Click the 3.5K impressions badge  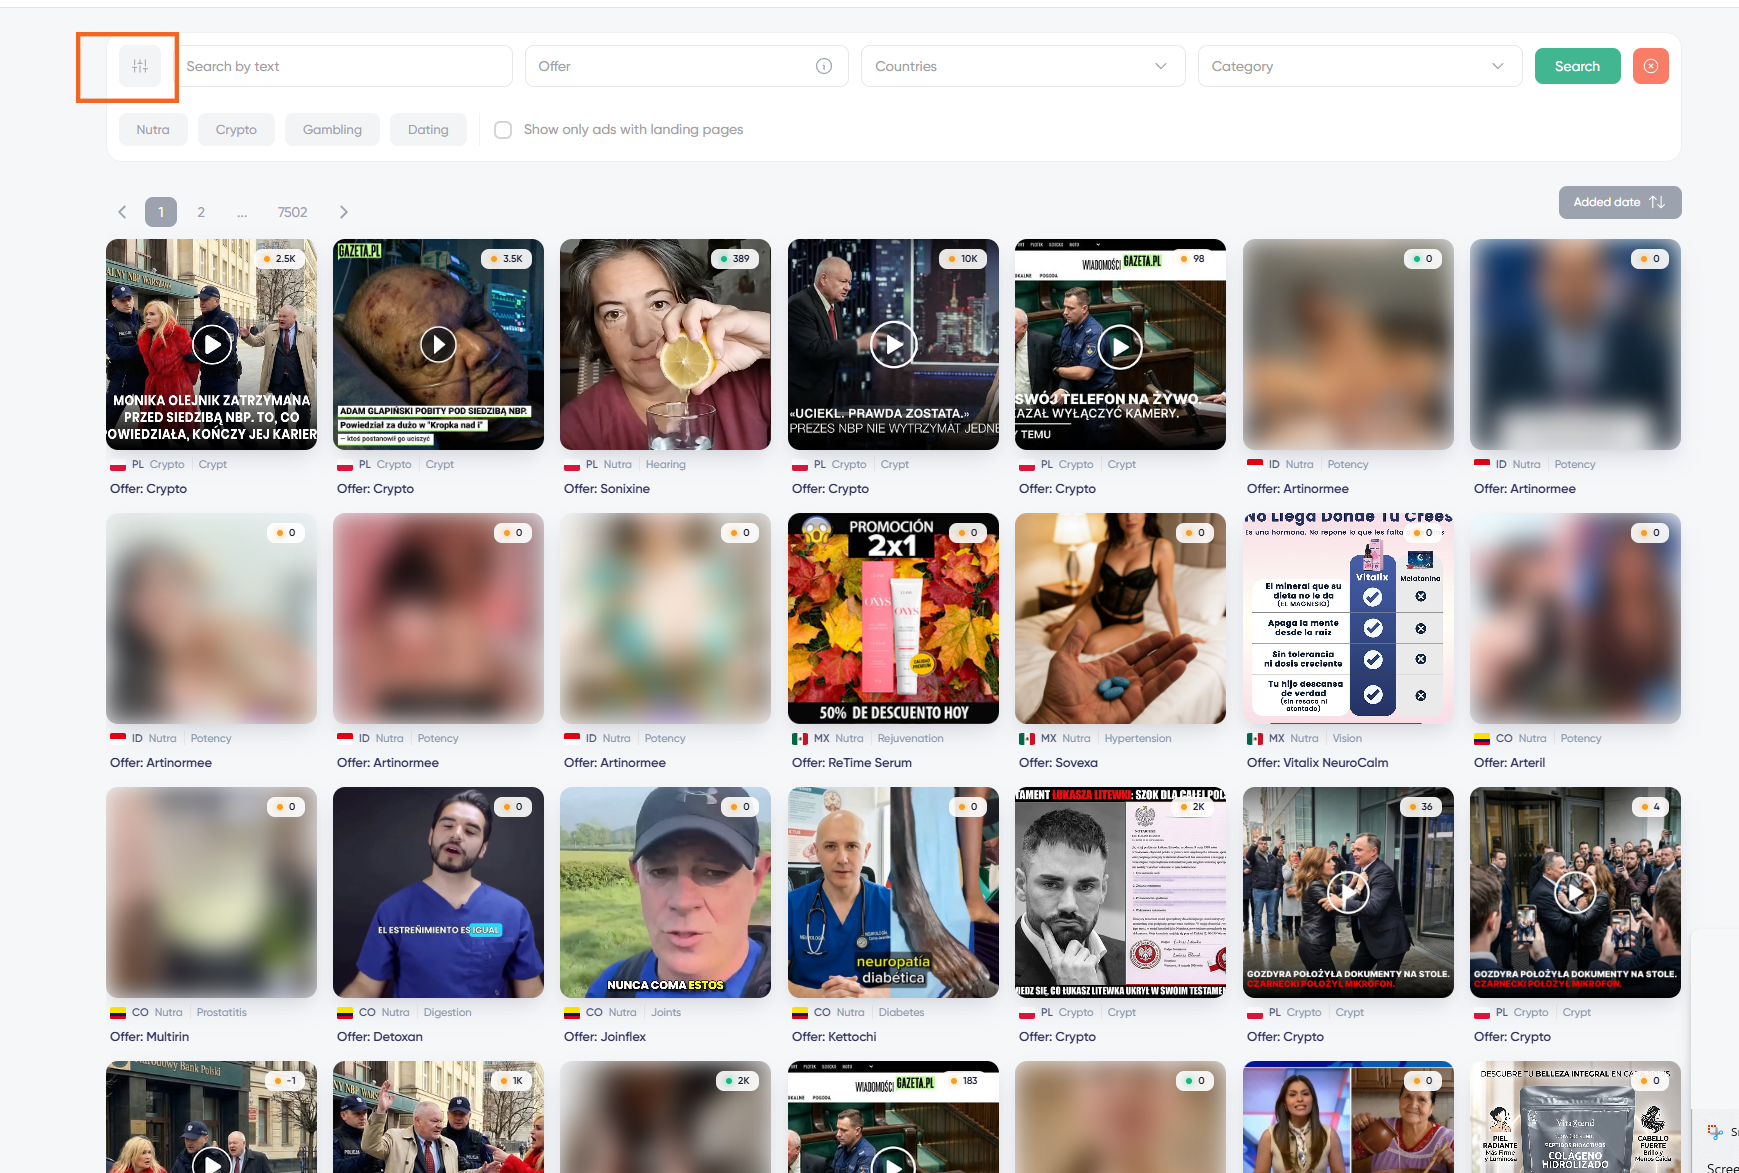[507, 259]
